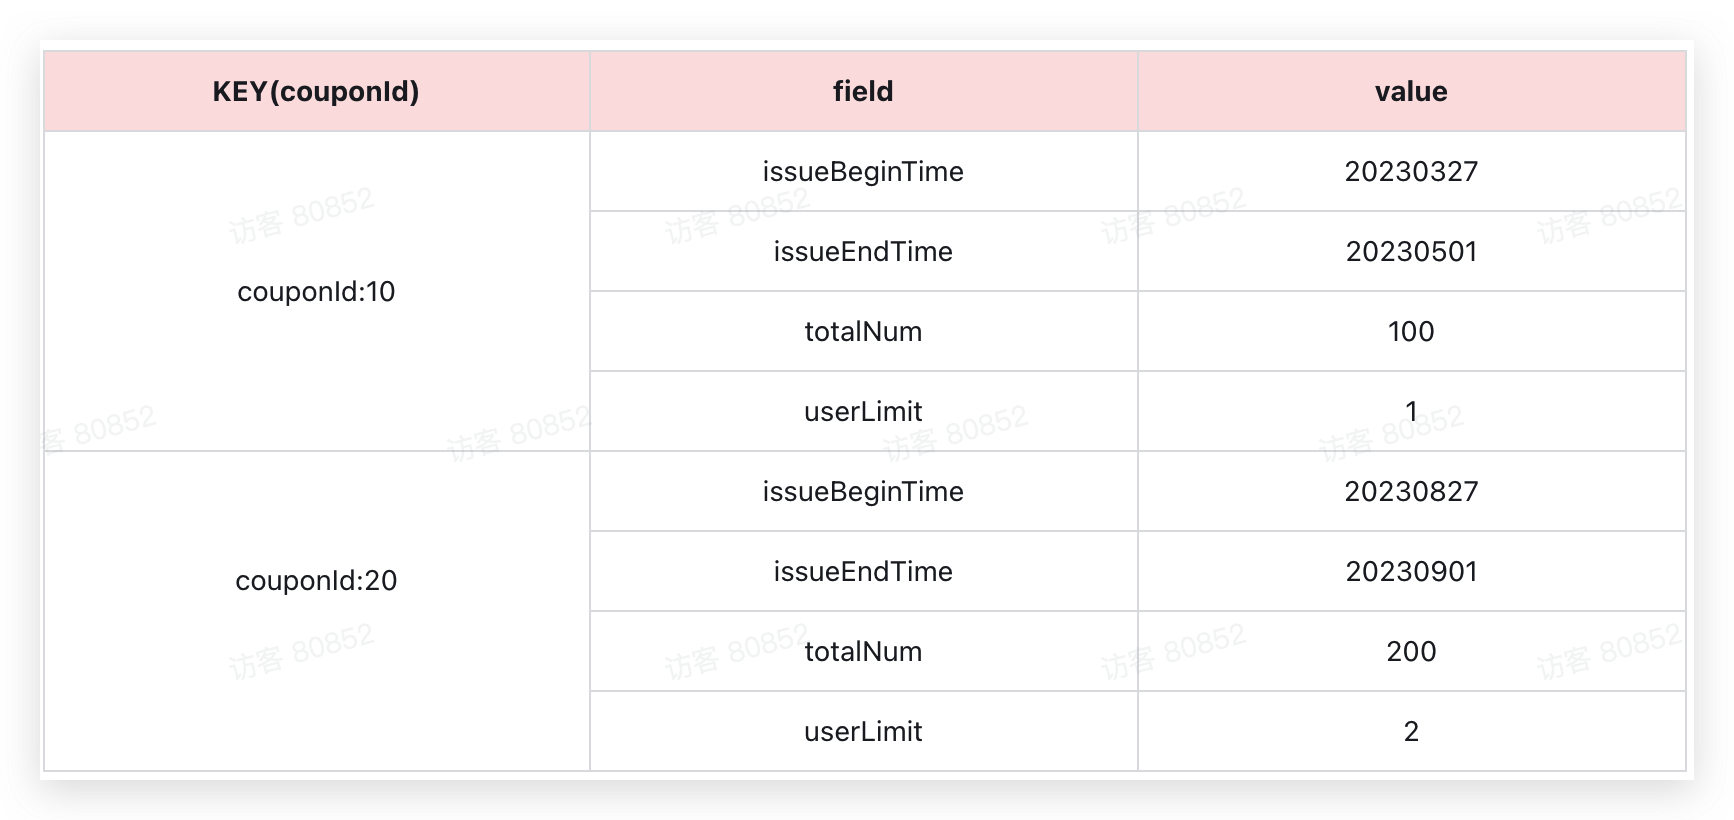Click totalNum field for couponId:20

[863, 652]
